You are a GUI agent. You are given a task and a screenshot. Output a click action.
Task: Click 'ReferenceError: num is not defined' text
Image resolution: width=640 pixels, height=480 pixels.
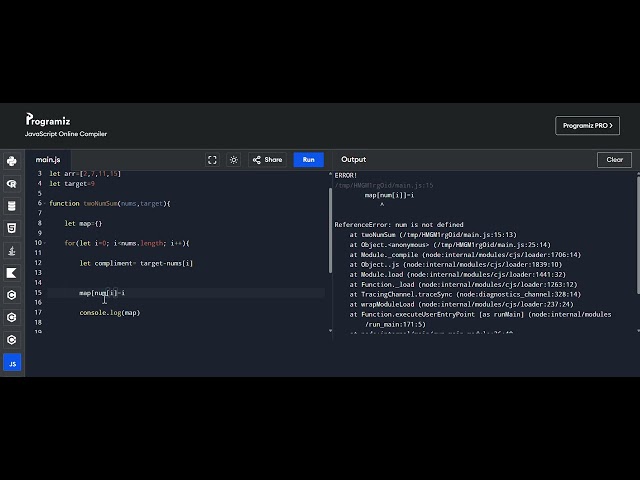coord(399,224)
